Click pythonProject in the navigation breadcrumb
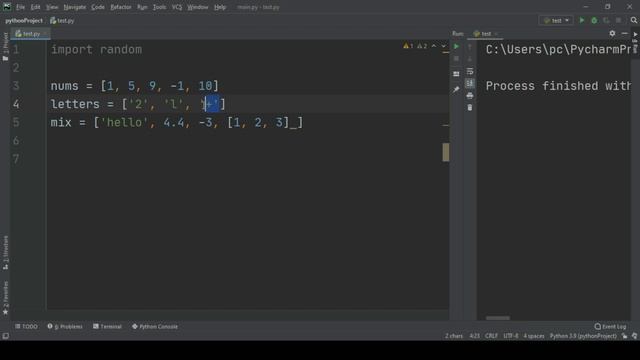 pyautogui.click(x=24, y=20)
